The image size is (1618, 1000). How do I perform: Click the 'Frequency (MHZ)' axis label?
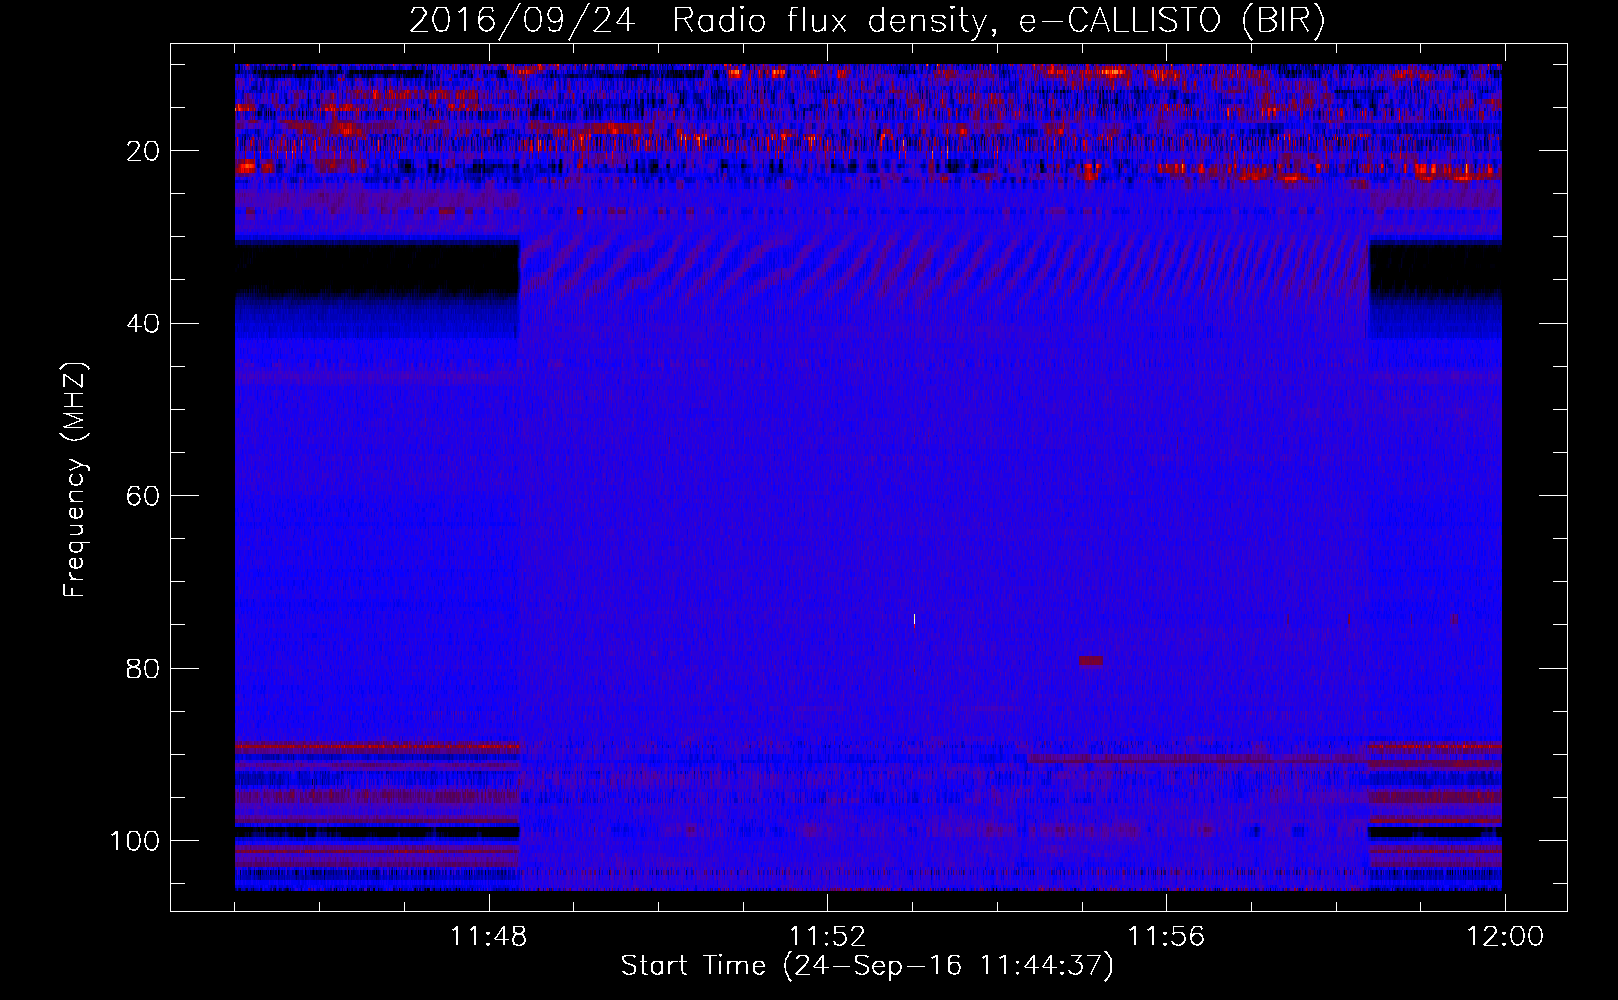pyautogui.click(x=75, y=480)
